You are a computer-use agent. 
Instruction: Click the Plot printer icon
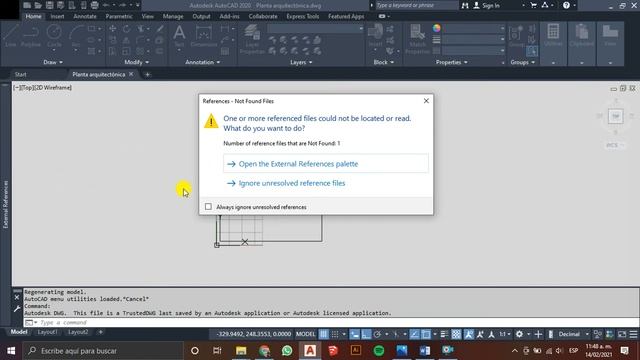click(x=94, y=5)
